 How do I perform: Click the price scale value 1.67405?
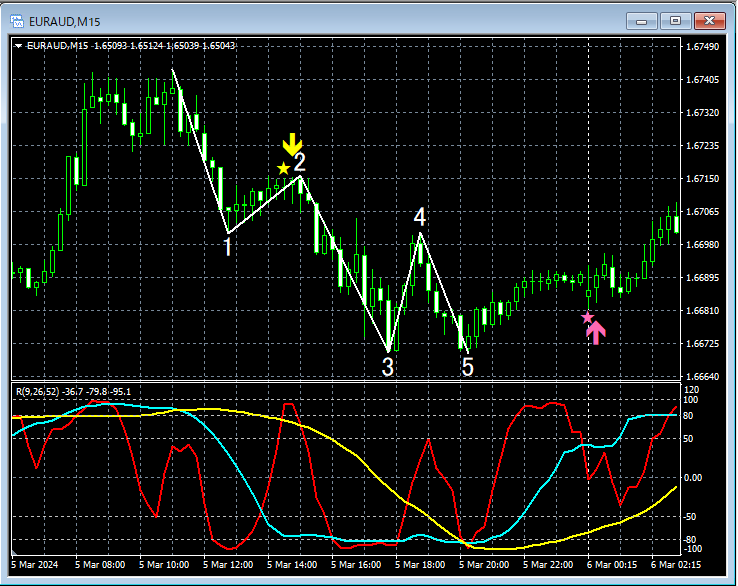[703, 80]
